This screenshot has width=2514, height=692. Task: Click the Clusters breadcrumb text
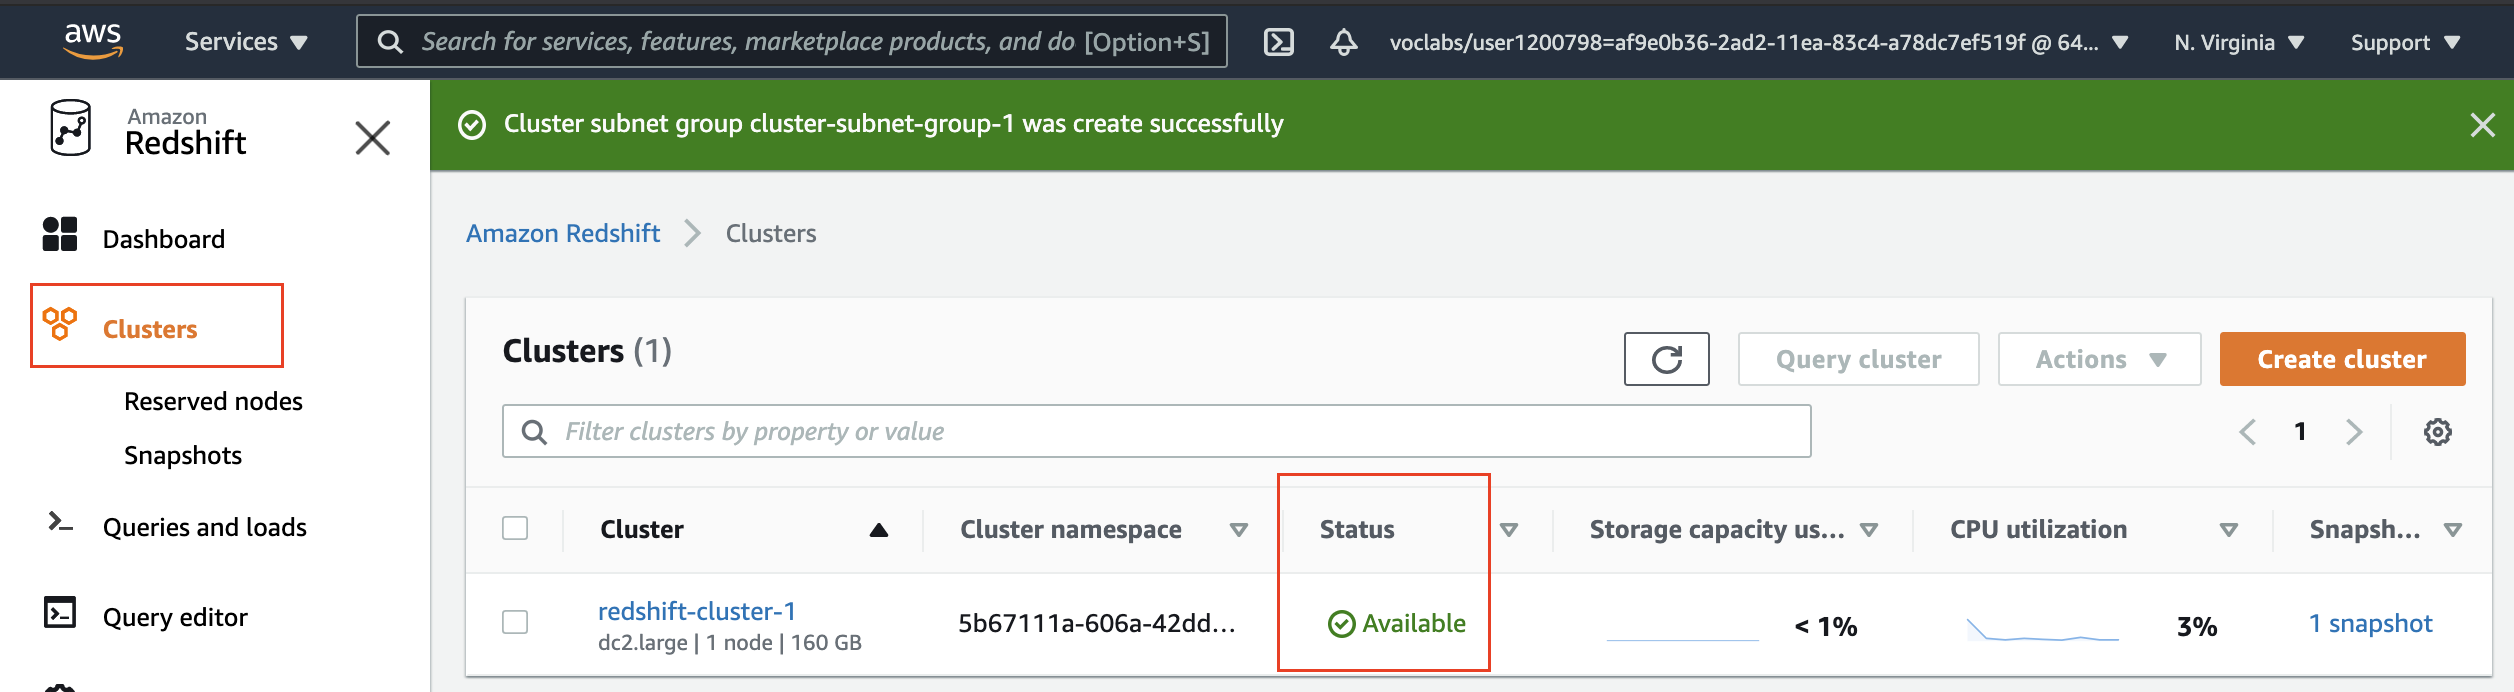(771, 233)
